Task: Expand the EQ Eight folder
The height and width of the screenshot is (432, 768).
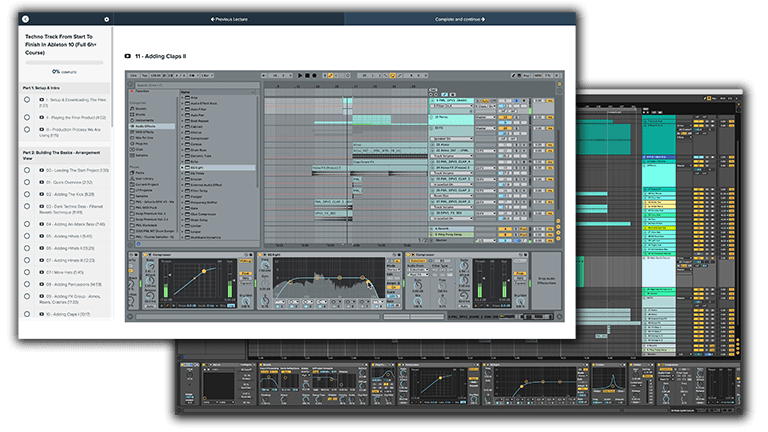Action: click(x=182, y=168)
